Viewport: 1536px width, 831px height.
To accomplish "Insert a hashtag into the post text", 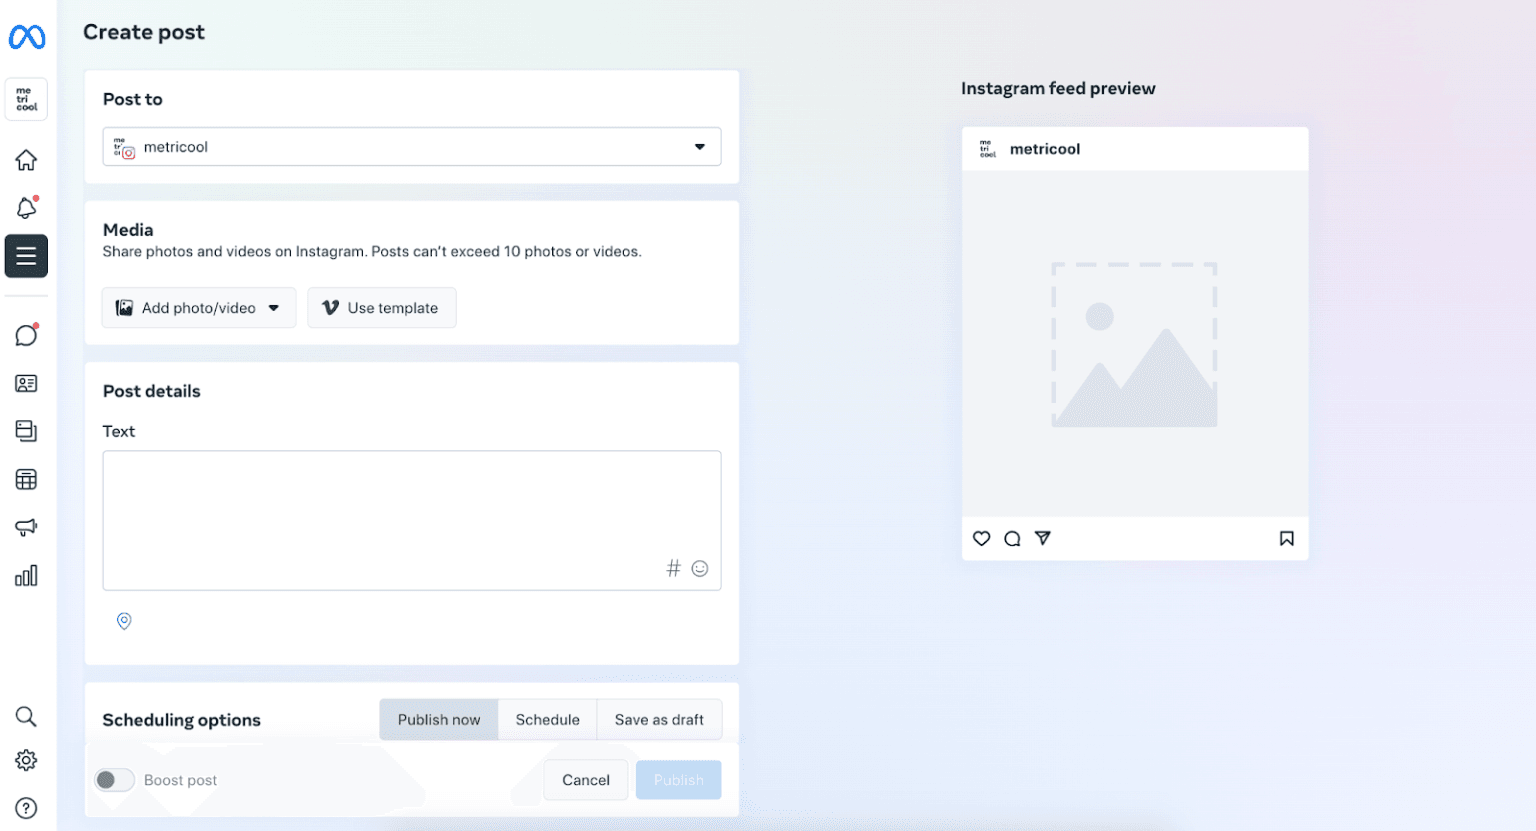I will tap(673, 568).
